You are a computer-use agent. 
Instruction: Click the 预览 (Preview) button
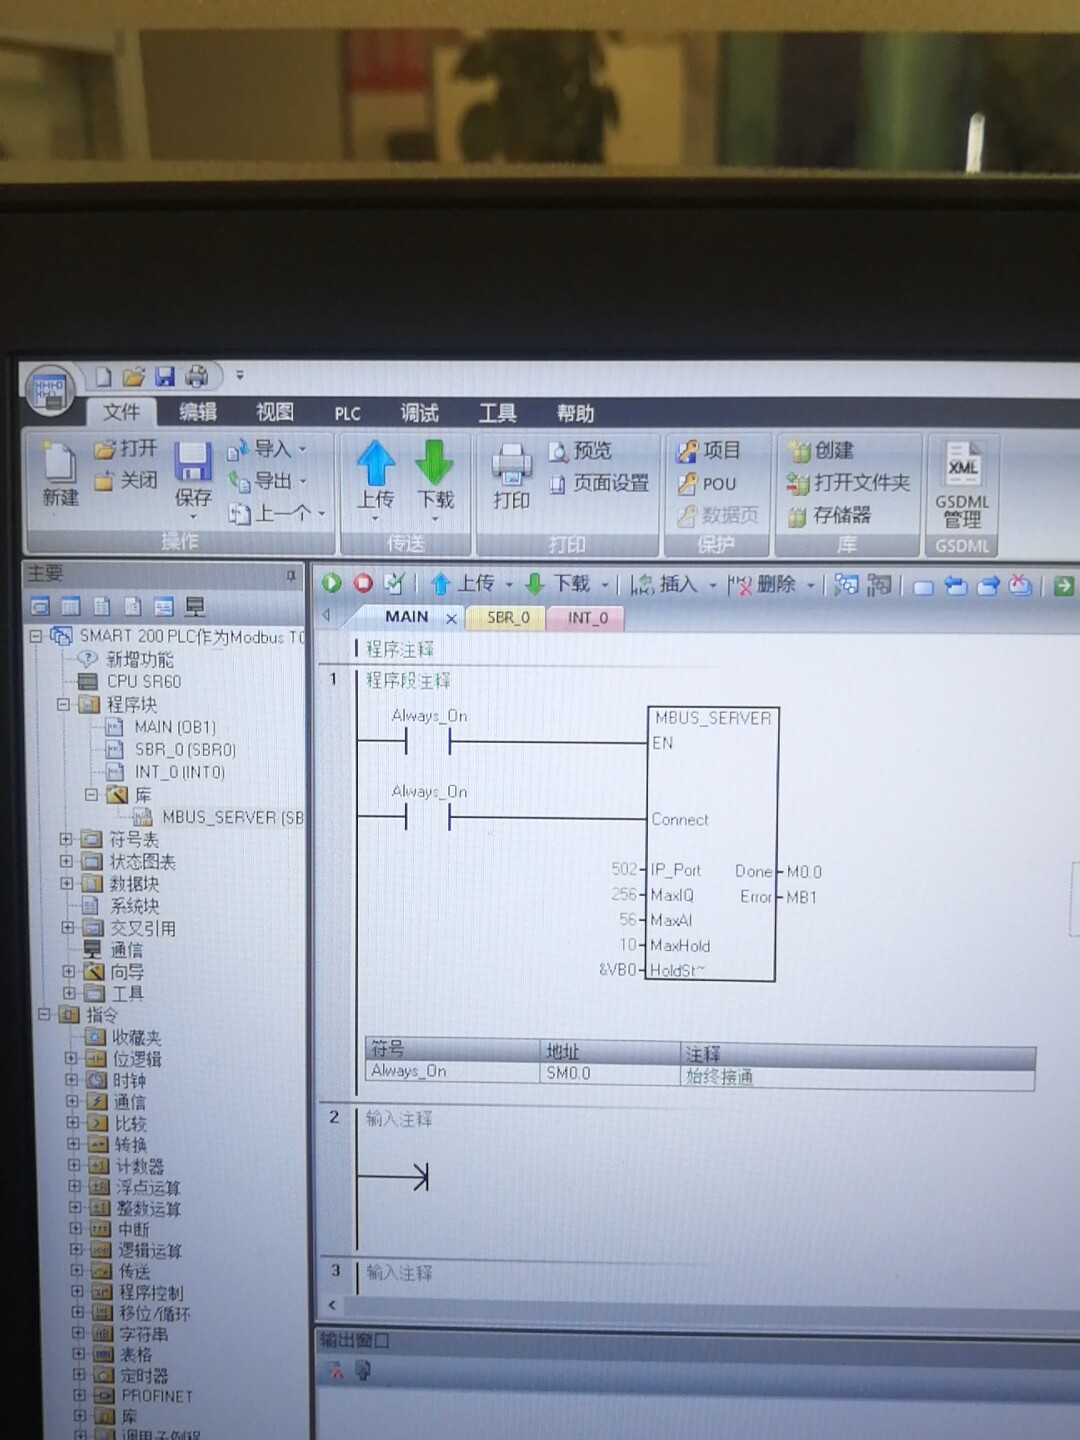pos(581,451)
